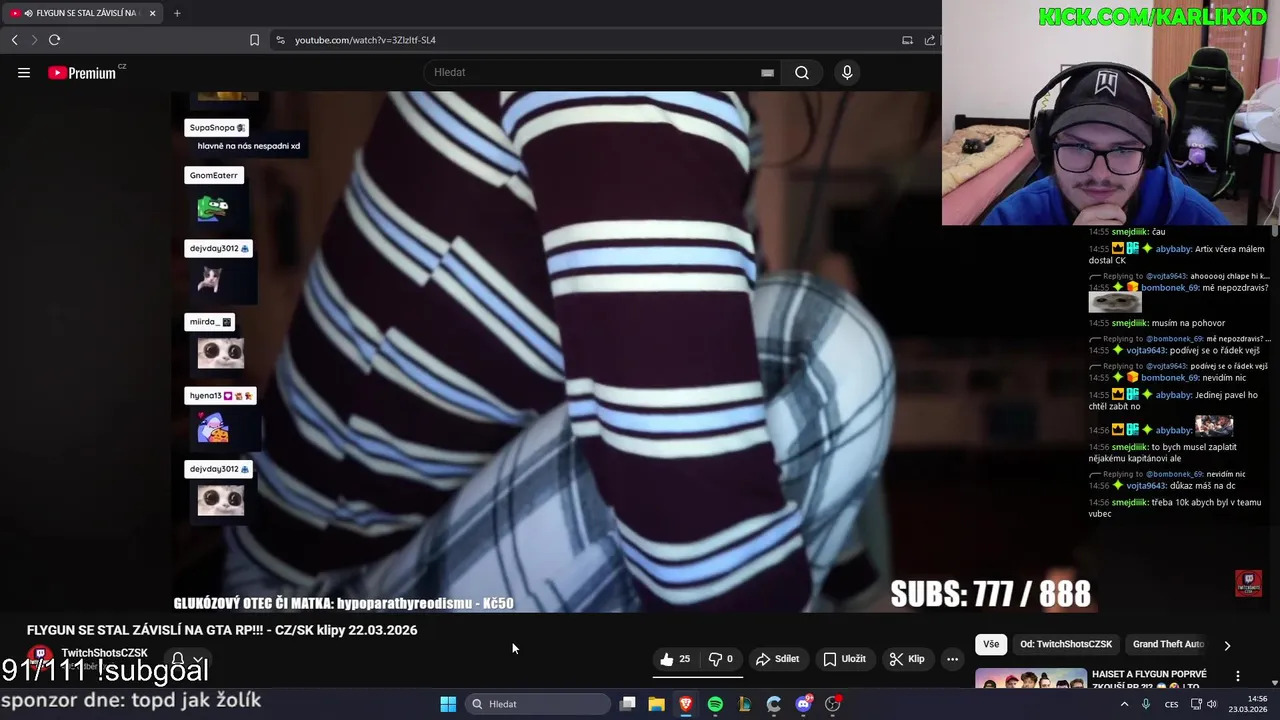This screenshot has height=720, width=1280.
Task: Click the system tray microphone icon
Action: coord(1146,704)
